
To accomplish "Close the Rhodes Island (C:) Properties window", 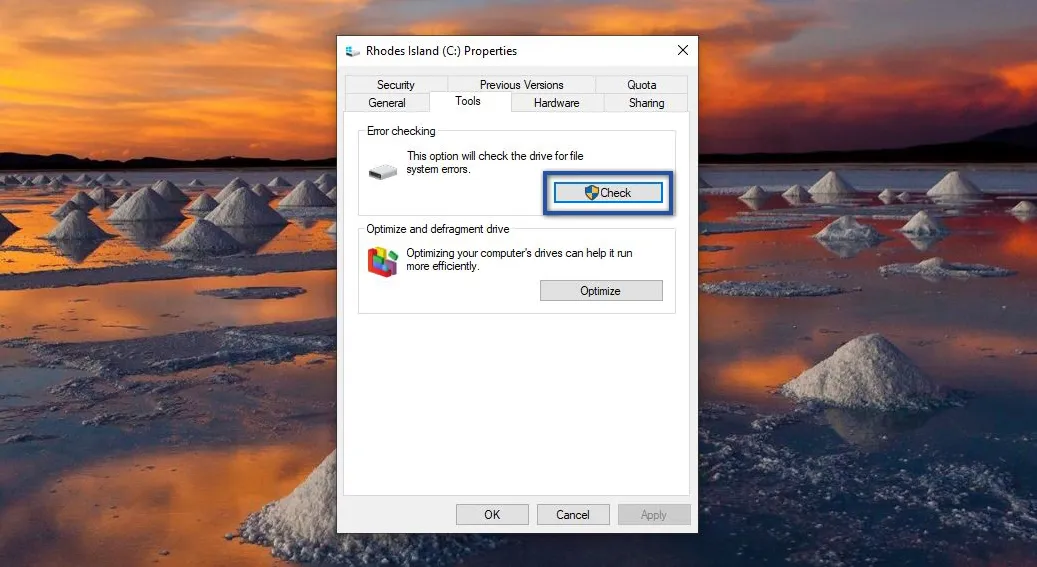I will (683, 50).
